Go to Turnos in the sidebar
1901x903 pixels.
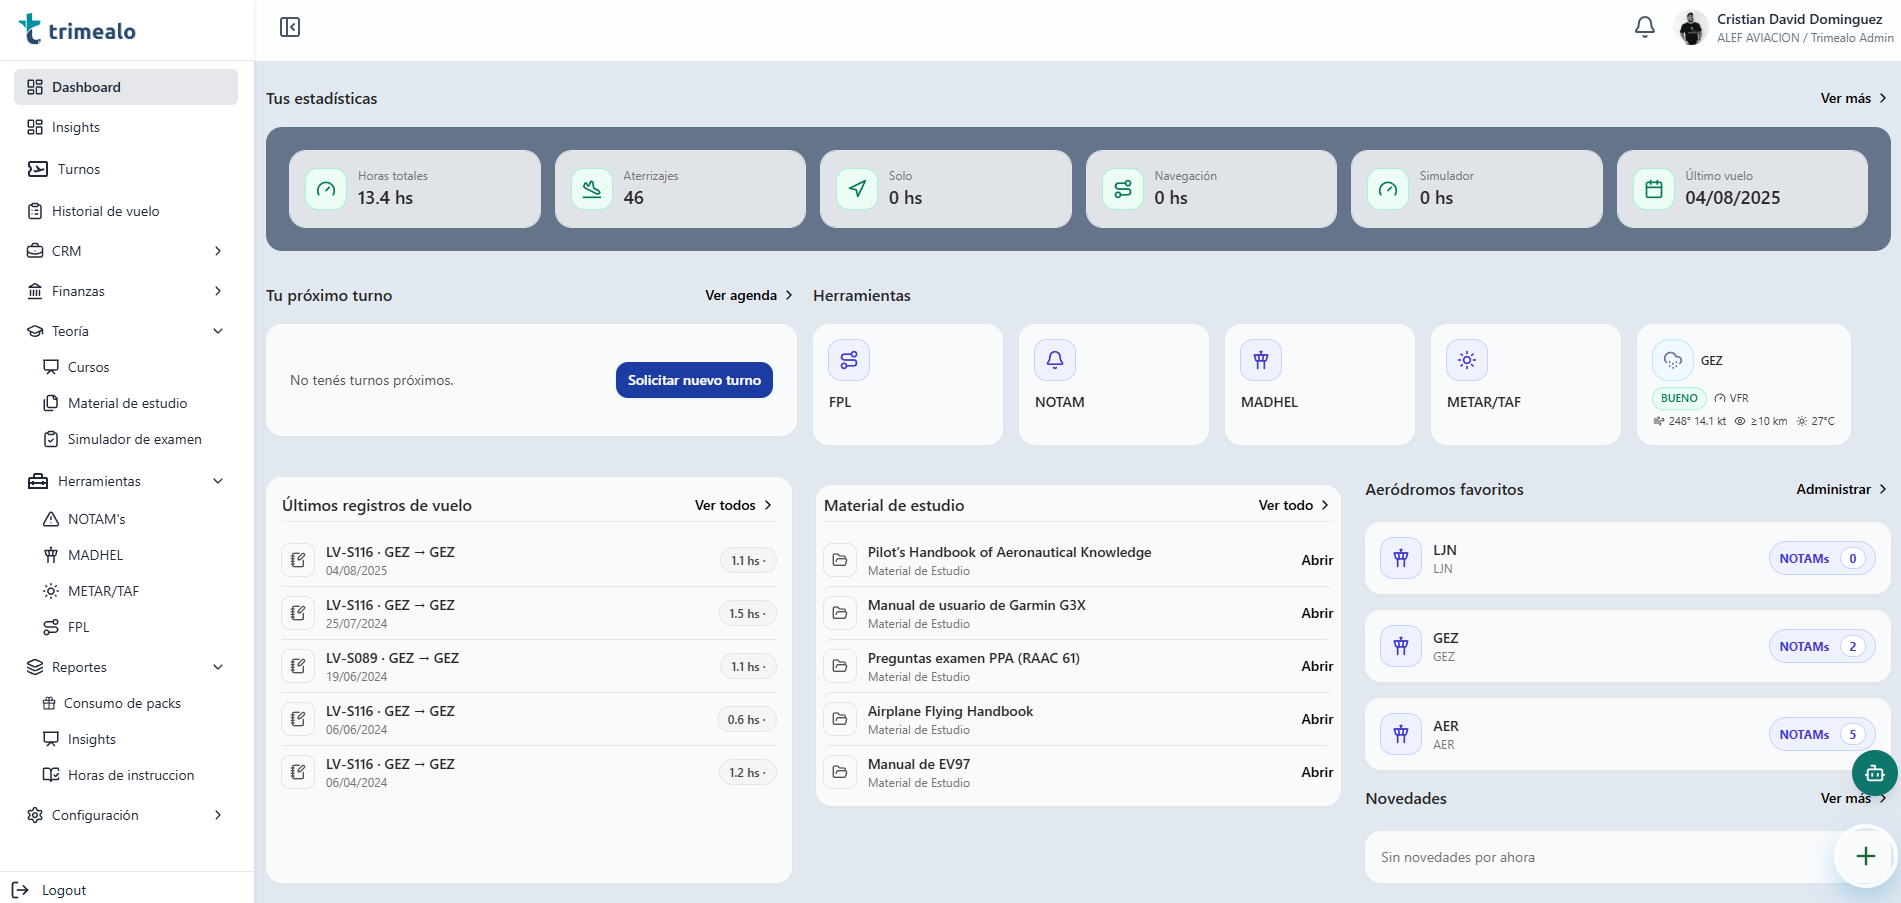(79, 169)
